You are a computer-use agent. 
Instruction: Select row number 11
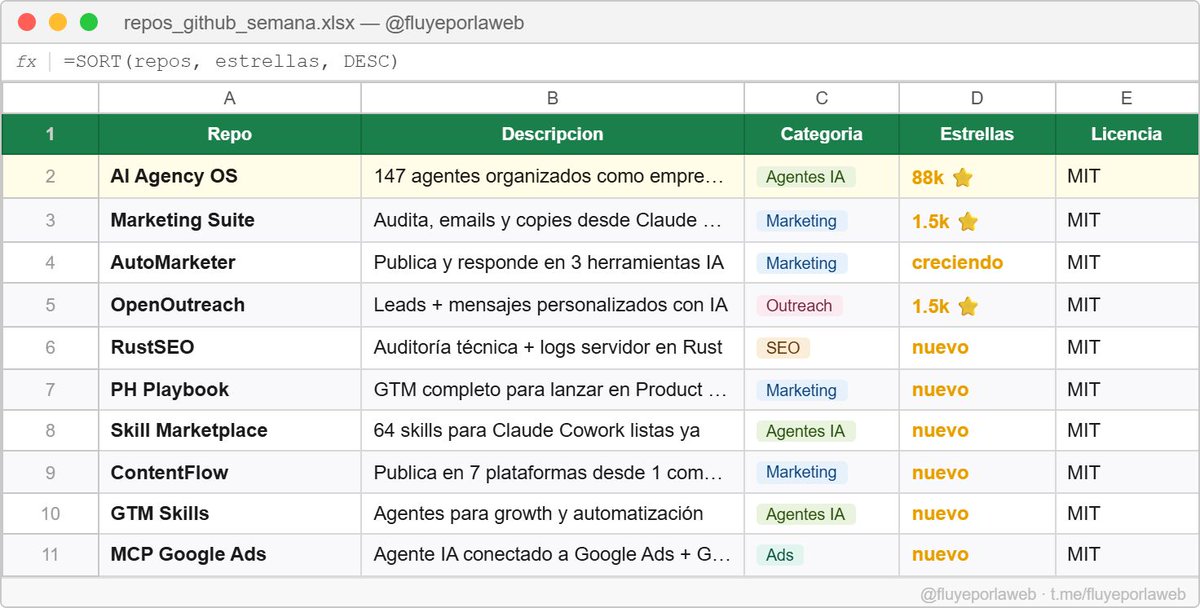coord(50,555)
